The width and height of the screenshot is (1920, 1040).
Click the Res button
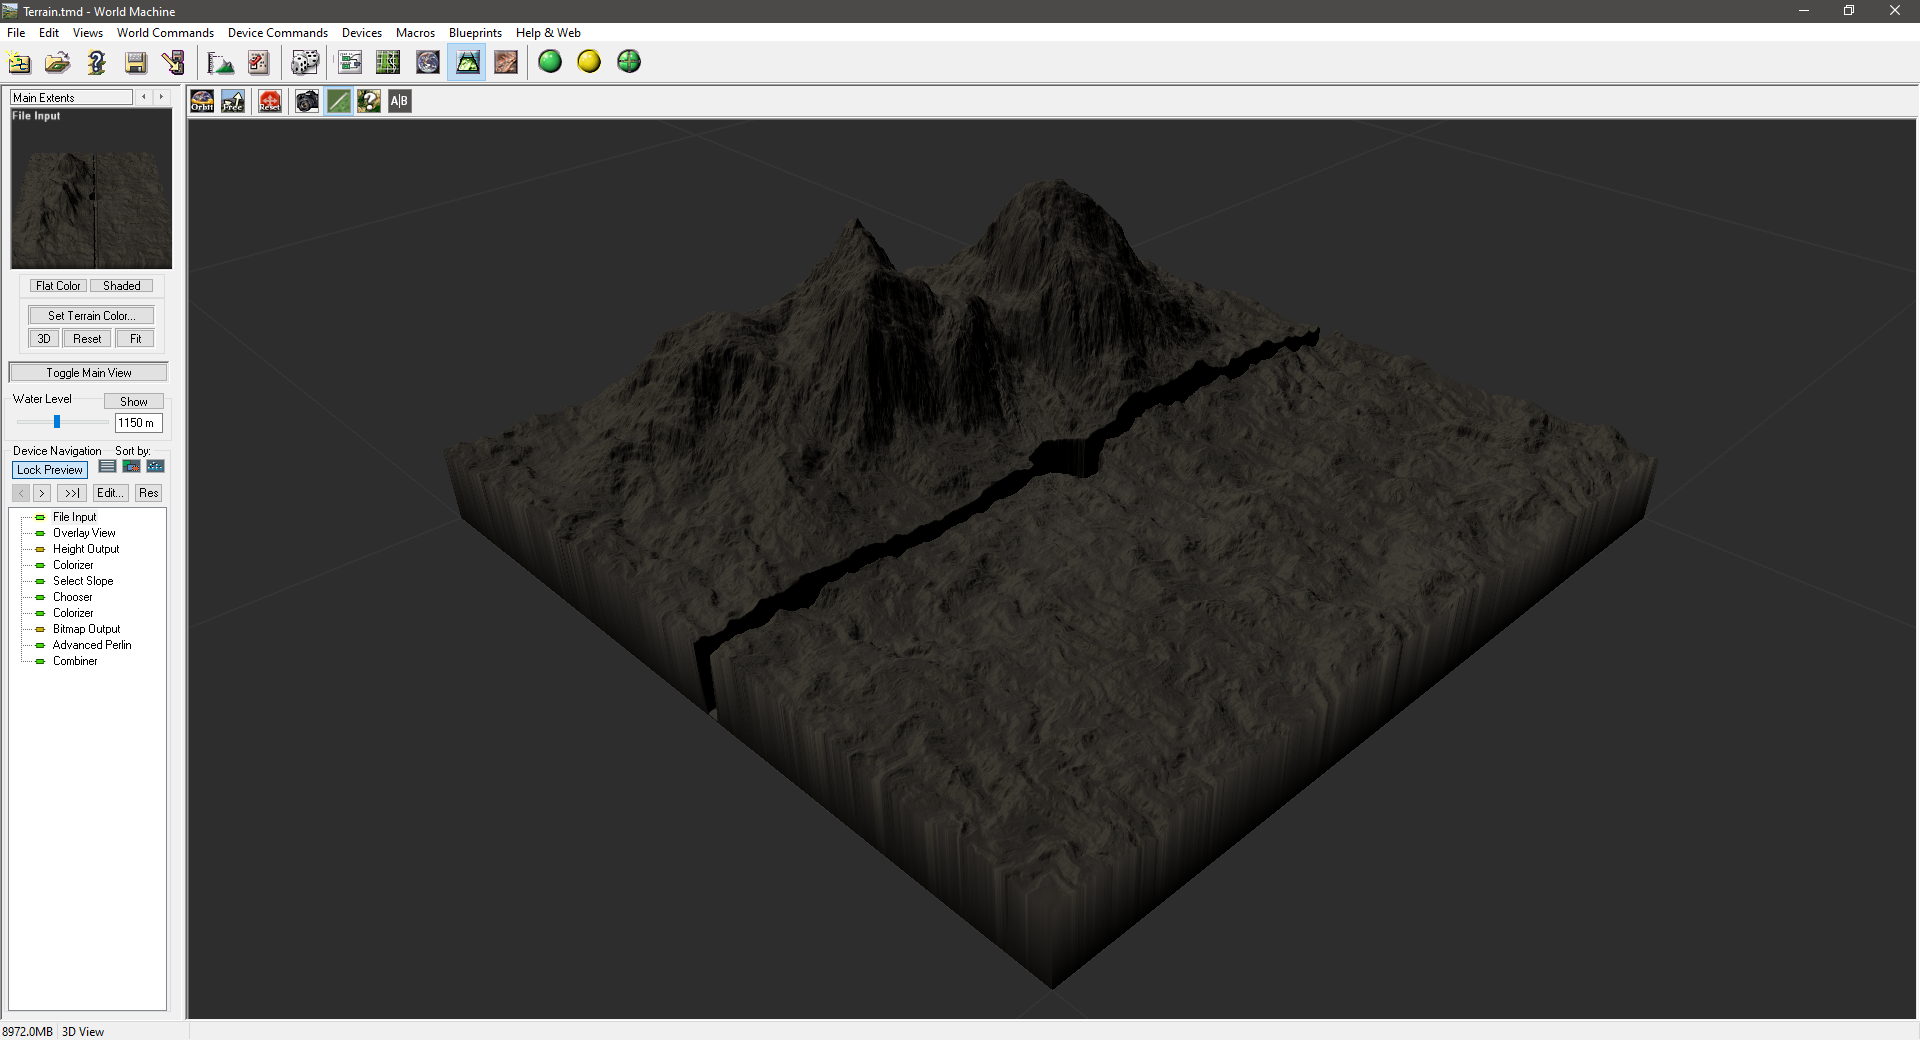pyautogui.click(x=148, y=493)
